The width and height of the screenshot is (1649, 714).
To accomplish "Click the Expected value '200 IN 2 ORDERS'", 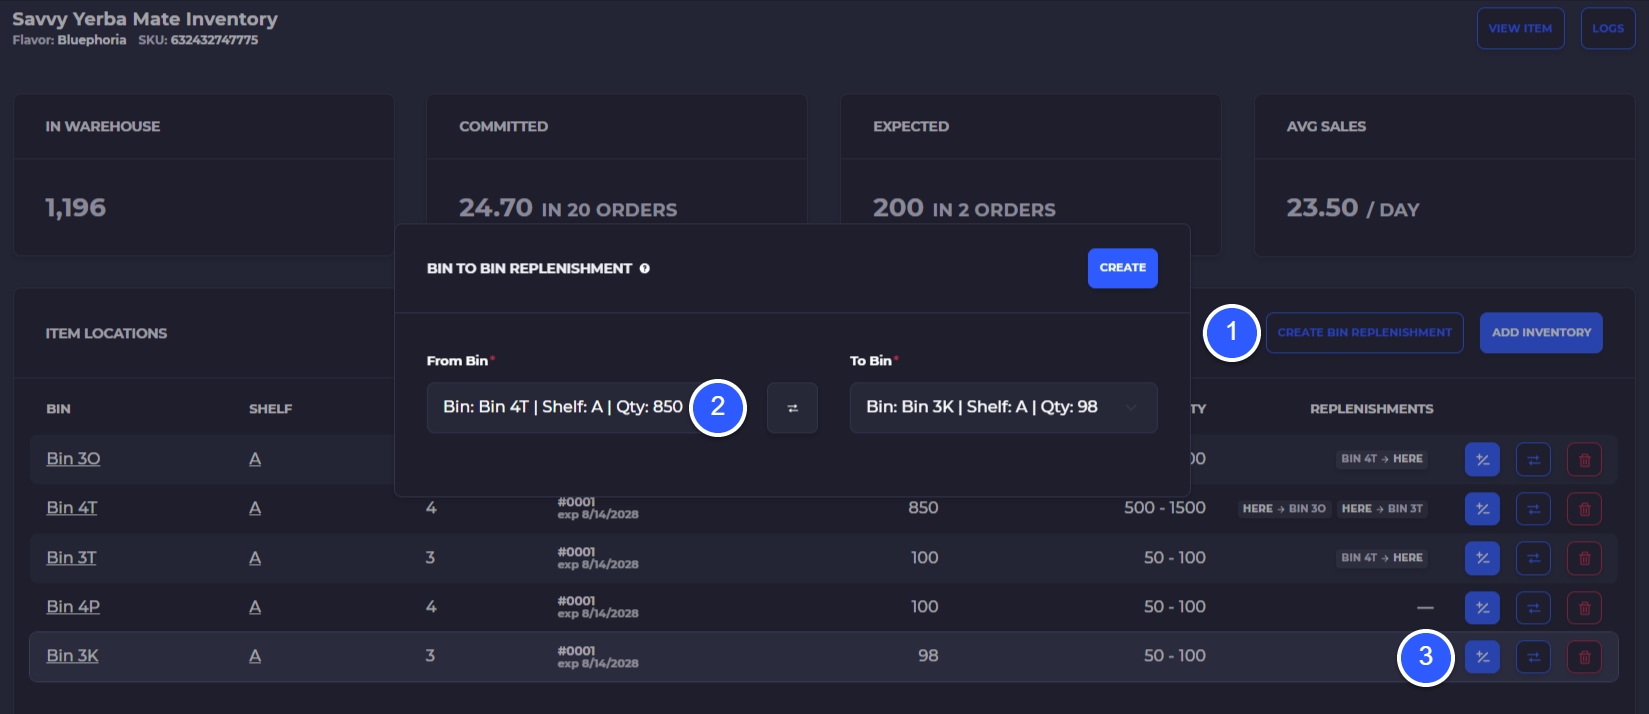I will click(964, 208).
